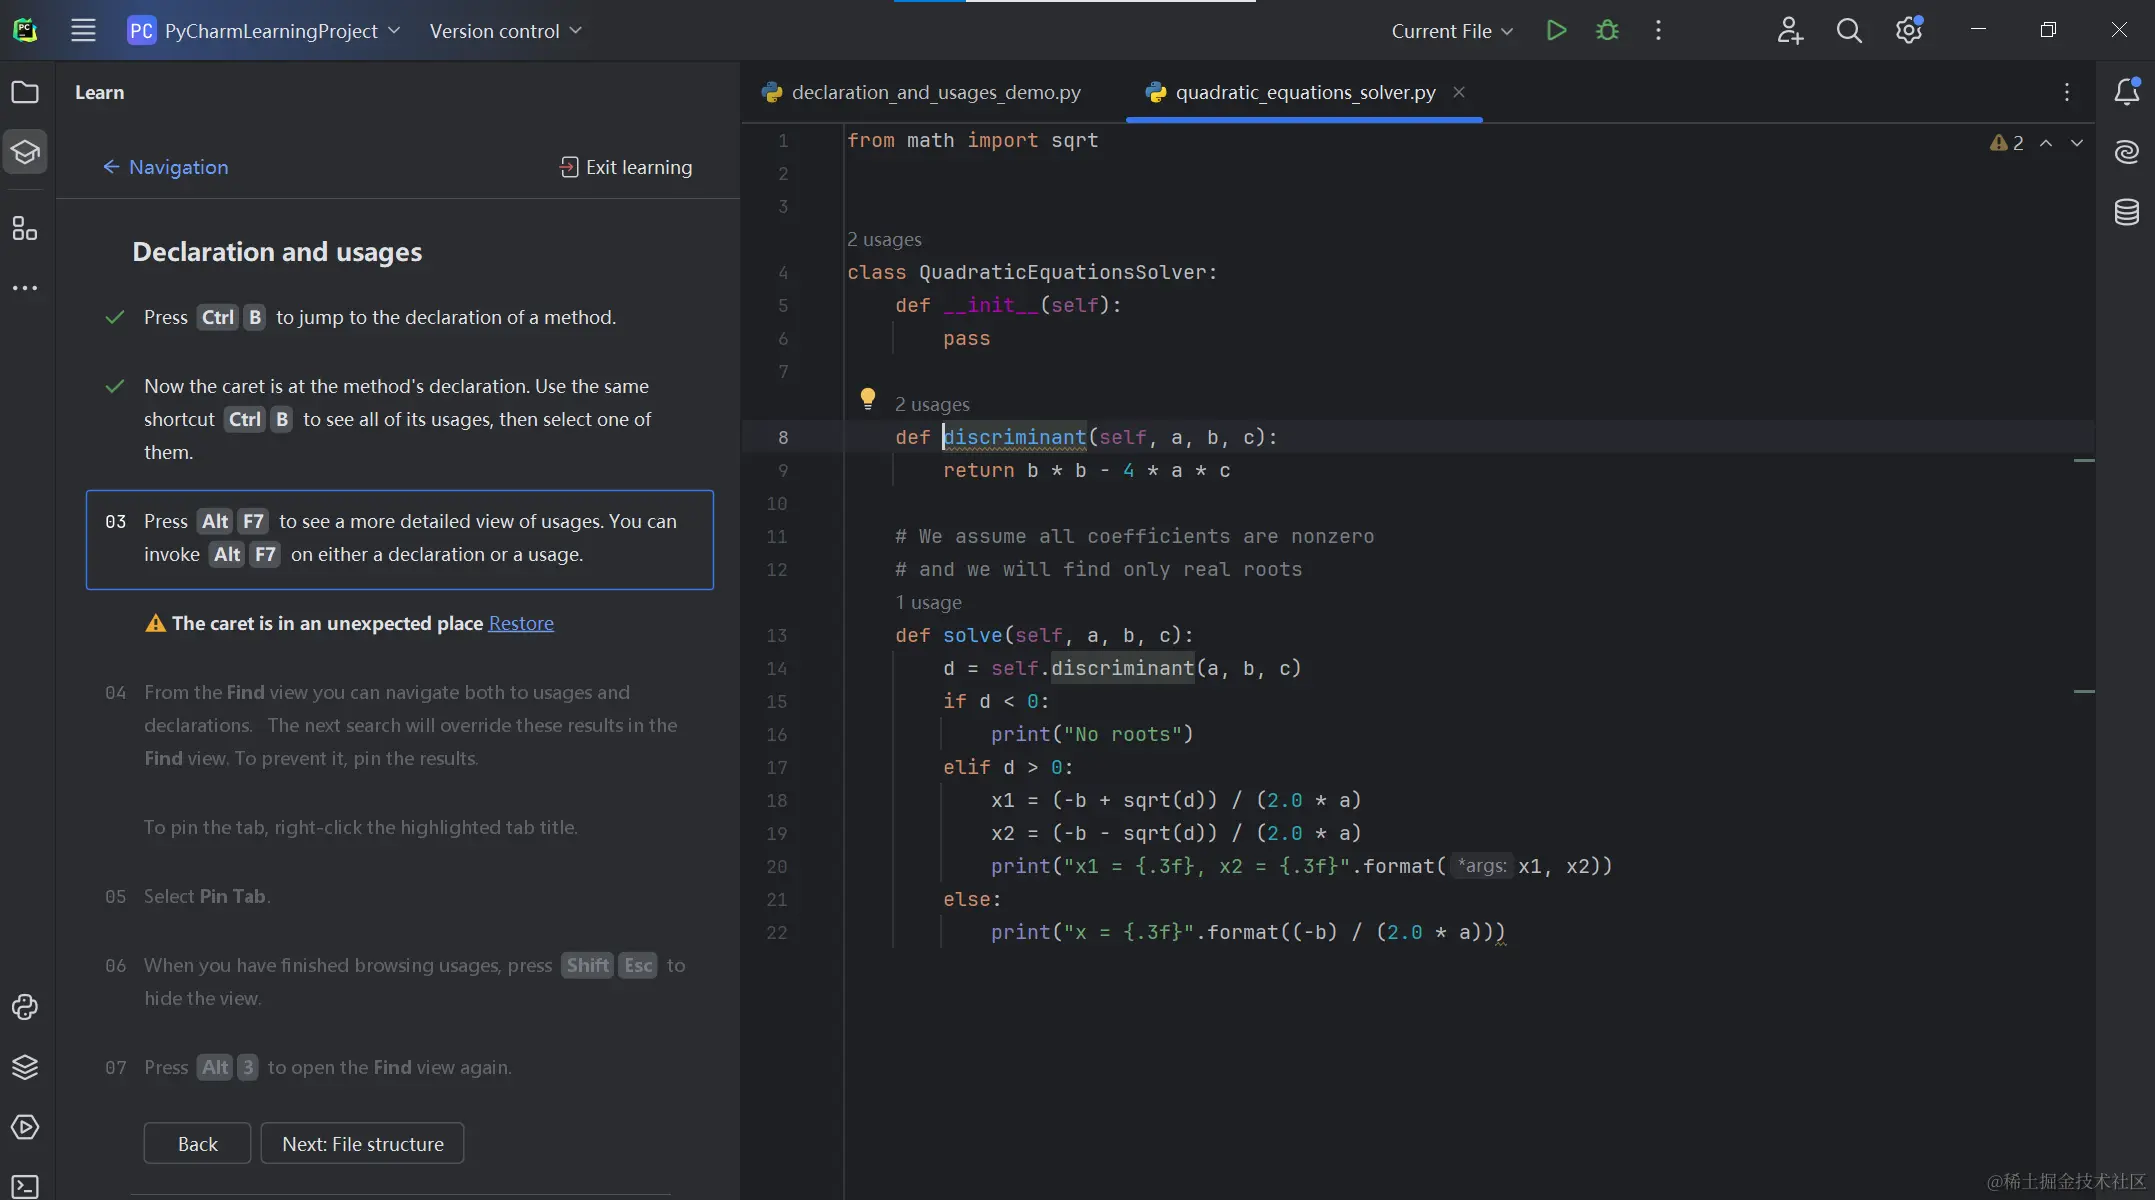
Task: Open more run actions menu
Action: (x=1658, y=30)
